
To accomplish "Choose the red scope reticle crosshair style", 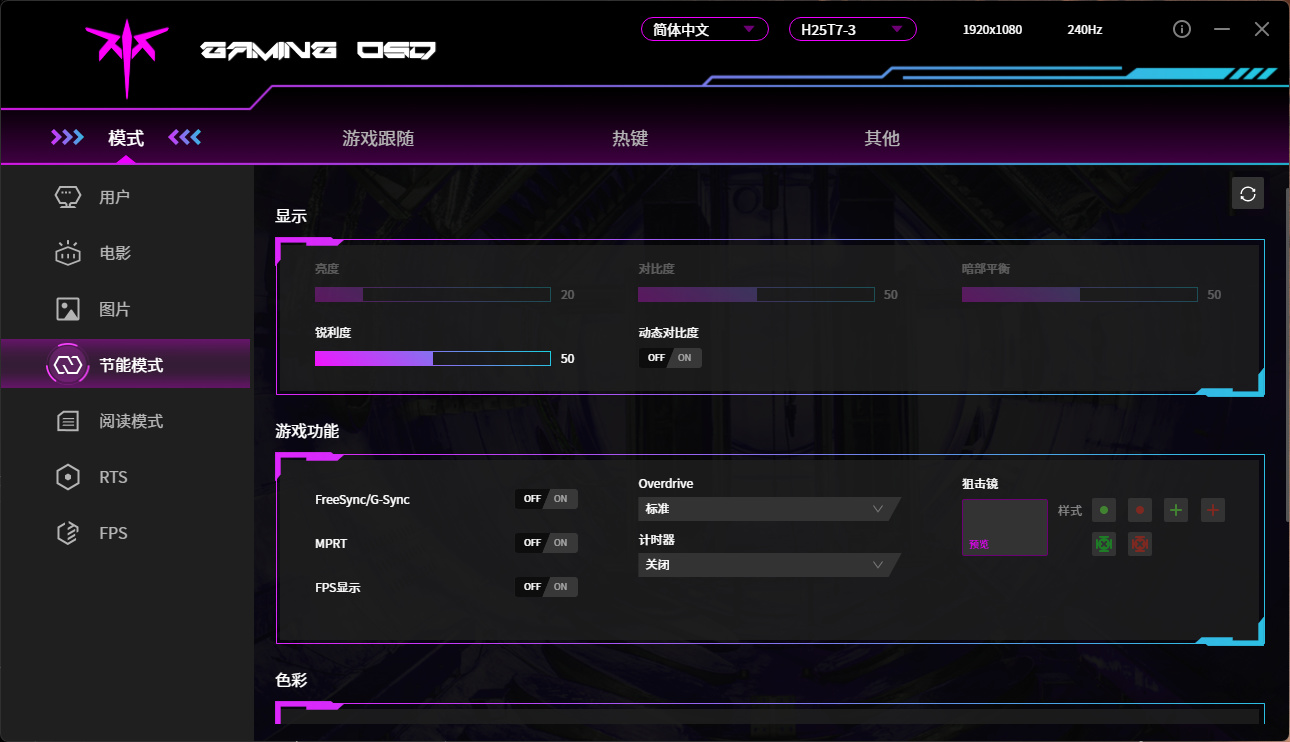I will [1140, 544].
